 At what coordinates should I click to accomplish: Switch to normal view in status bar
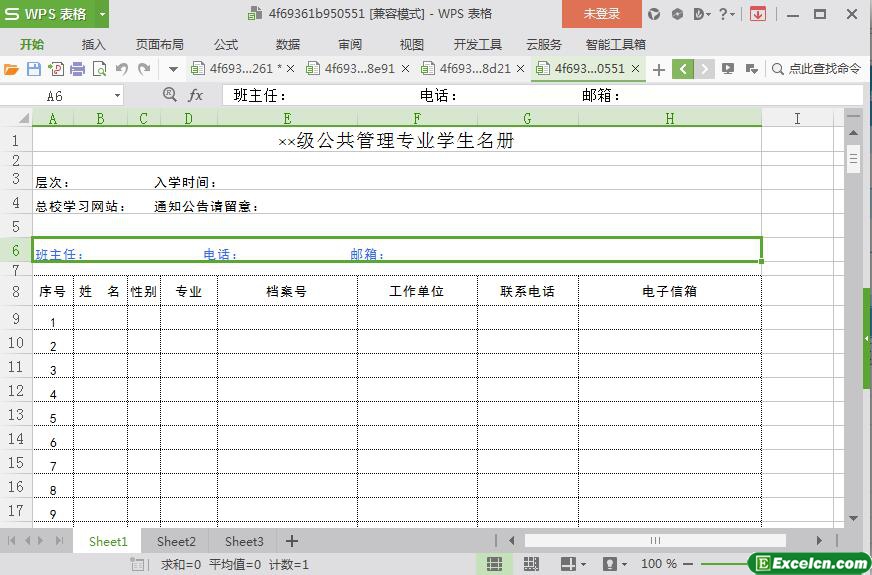[494, 564]
